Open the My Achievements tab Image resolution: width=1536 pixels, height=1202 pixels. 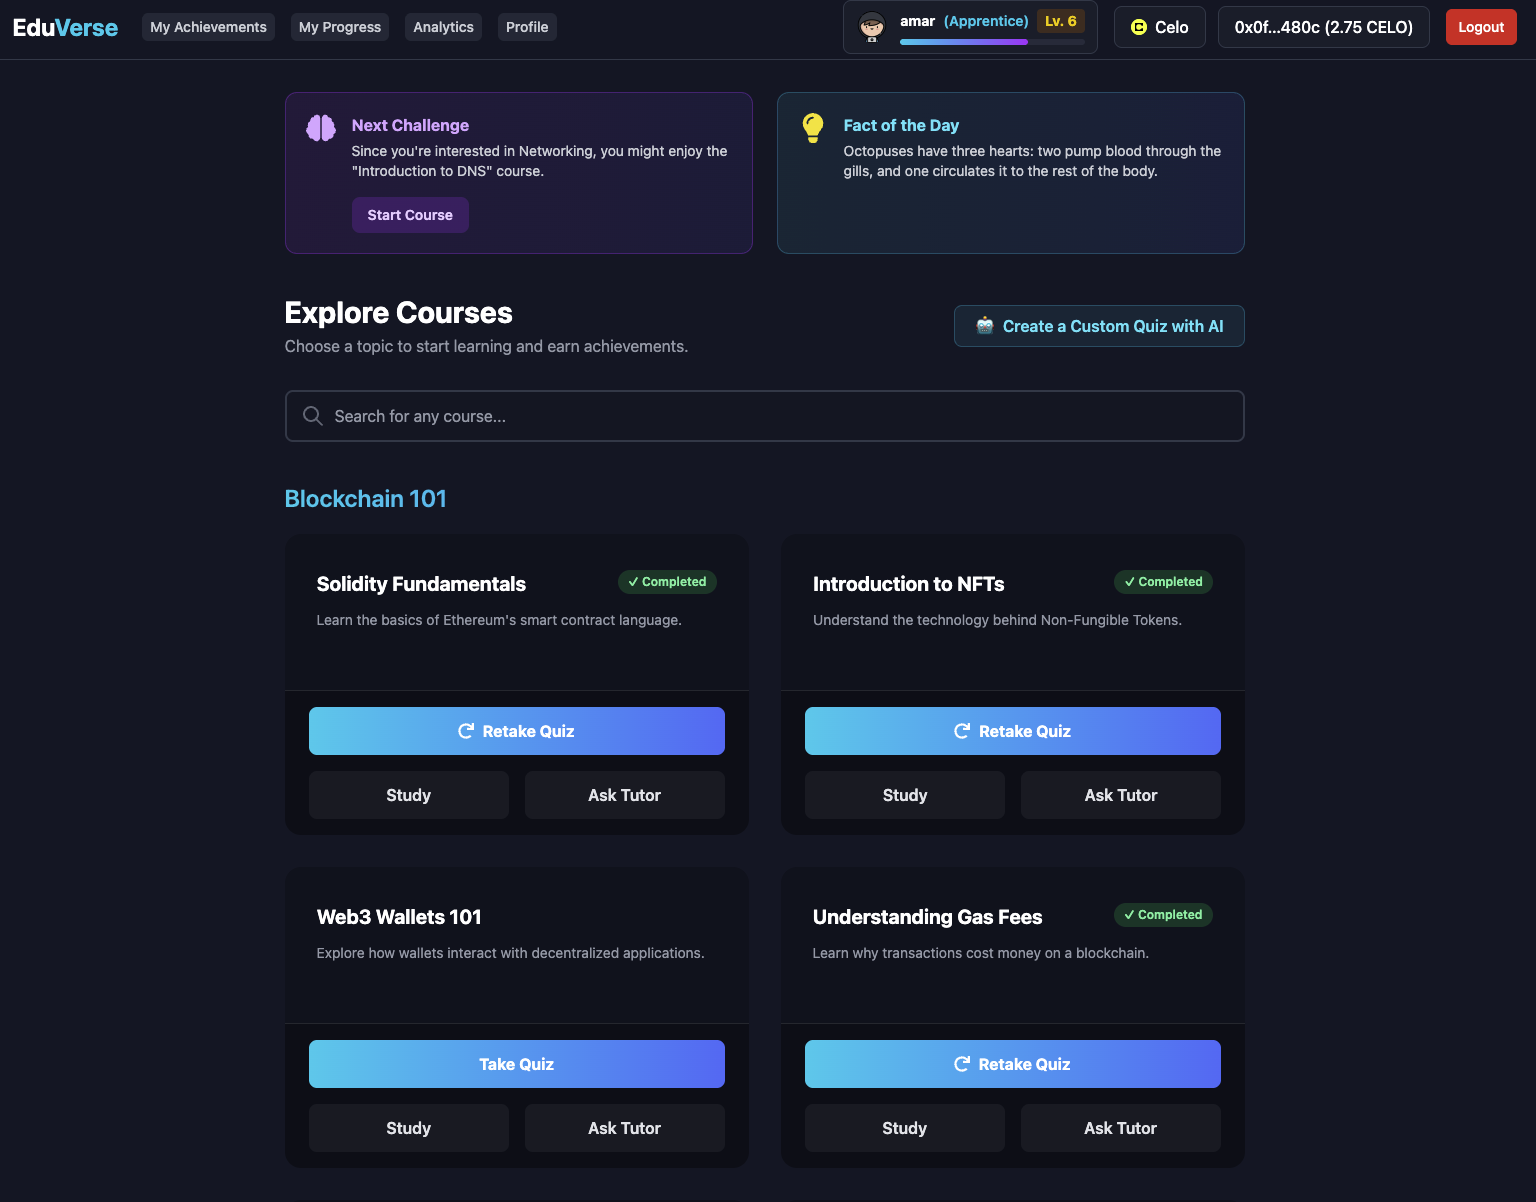208,27
